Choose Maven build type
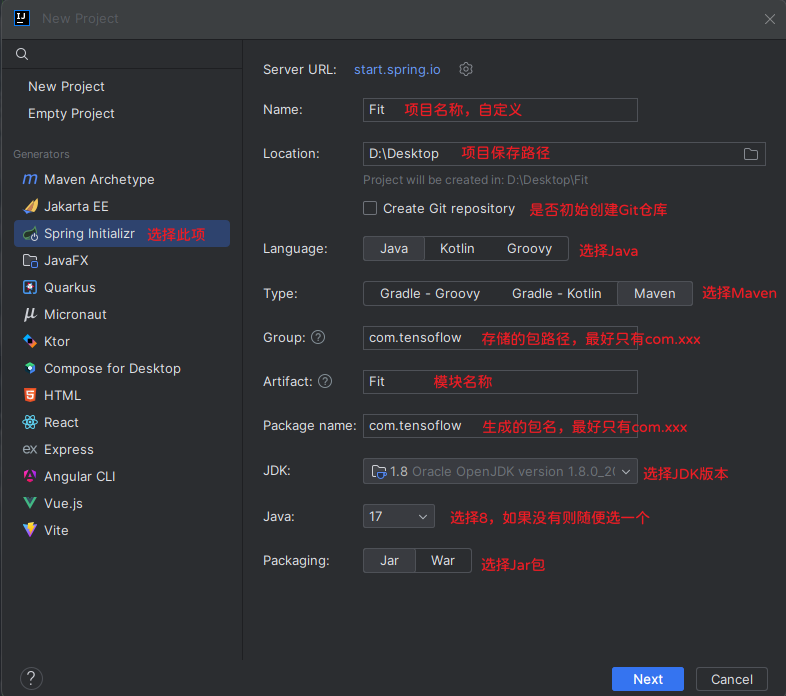Screen dimensions: 786x696 [x=655, y=293]
